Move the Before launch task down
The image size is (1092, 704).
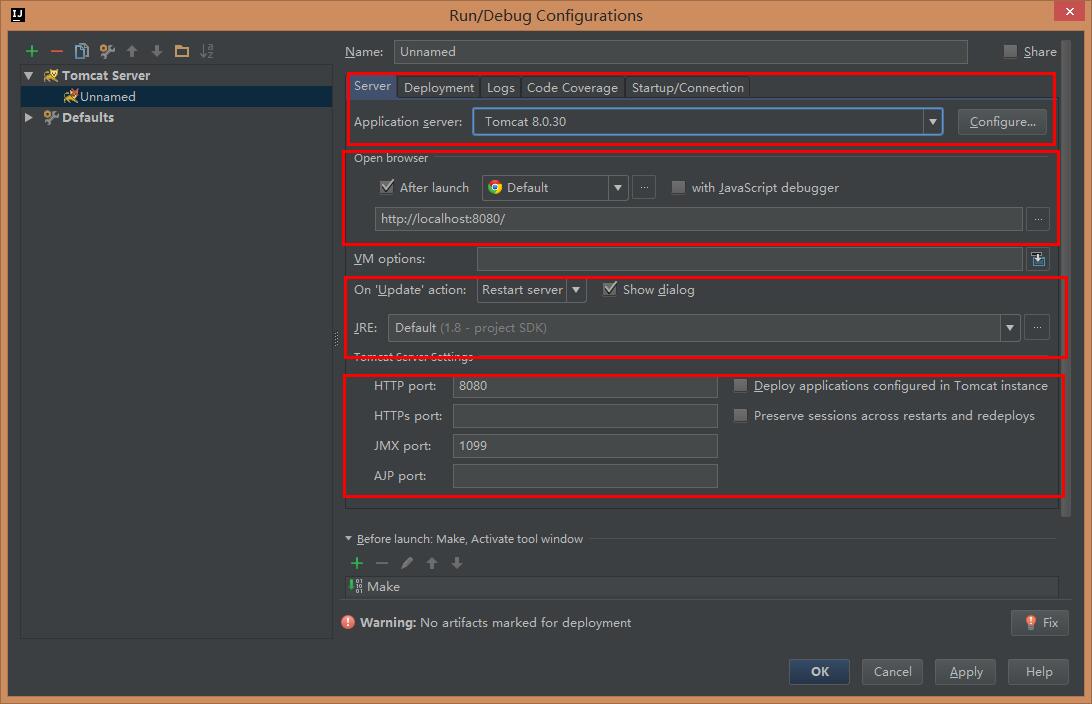(x=457, y=563)
